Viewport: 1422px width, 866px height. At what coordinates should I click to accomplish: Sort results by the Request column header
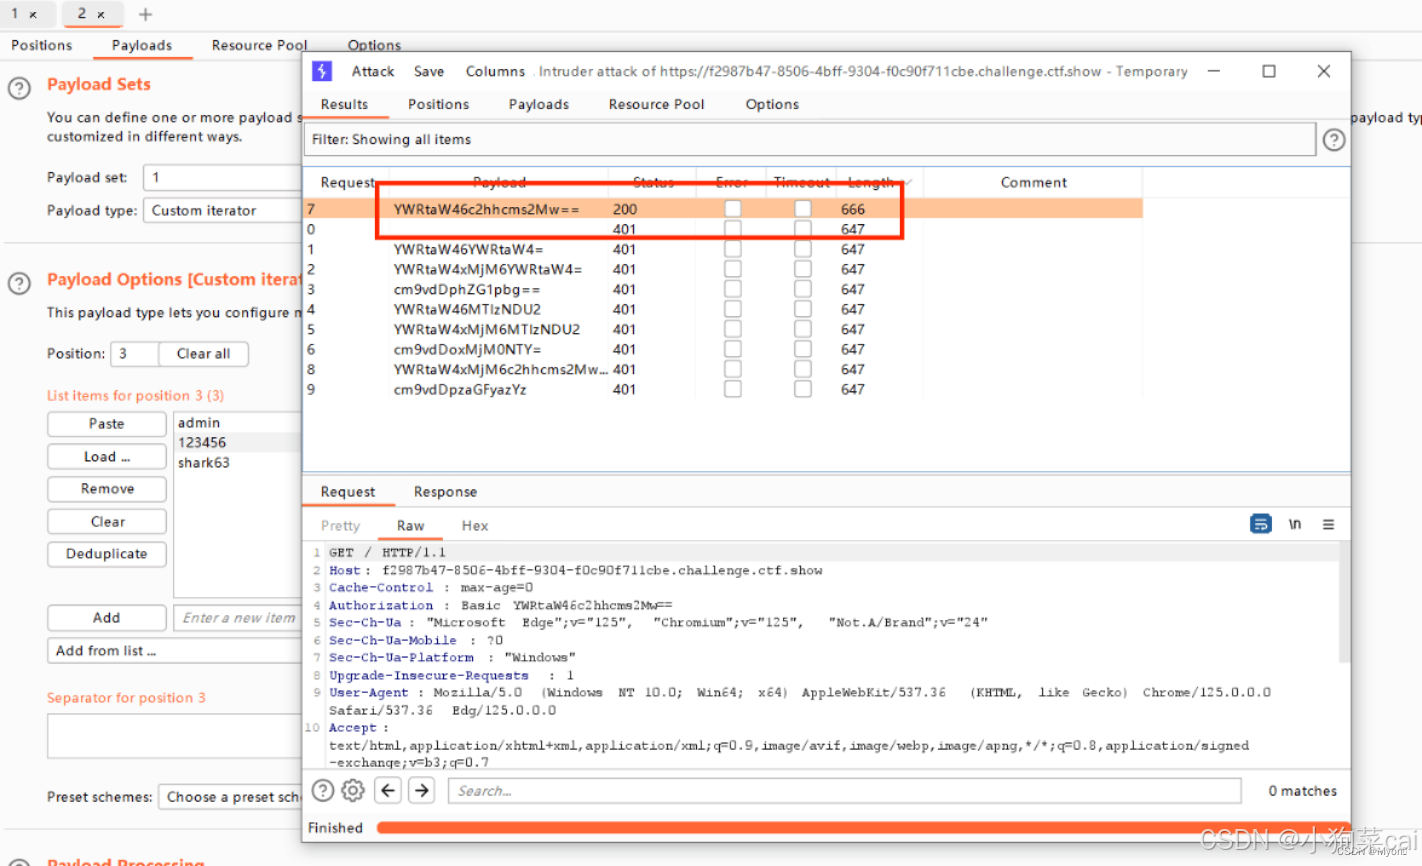(346, 182)
